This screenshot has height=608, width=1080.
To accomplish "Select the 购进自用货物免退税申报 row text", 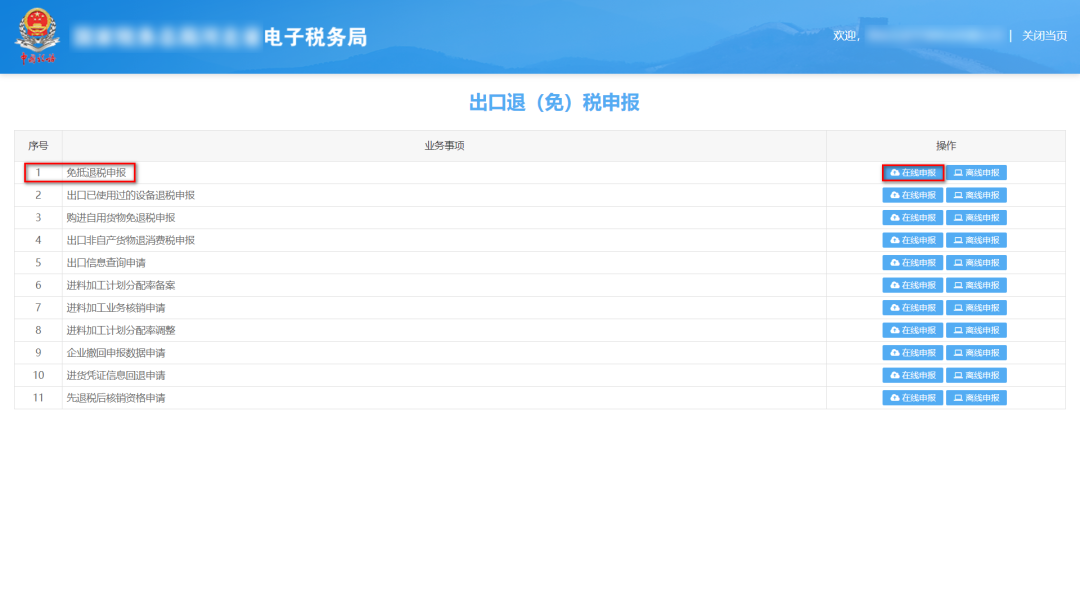I will pyautogui.click(x=121, y=218).
